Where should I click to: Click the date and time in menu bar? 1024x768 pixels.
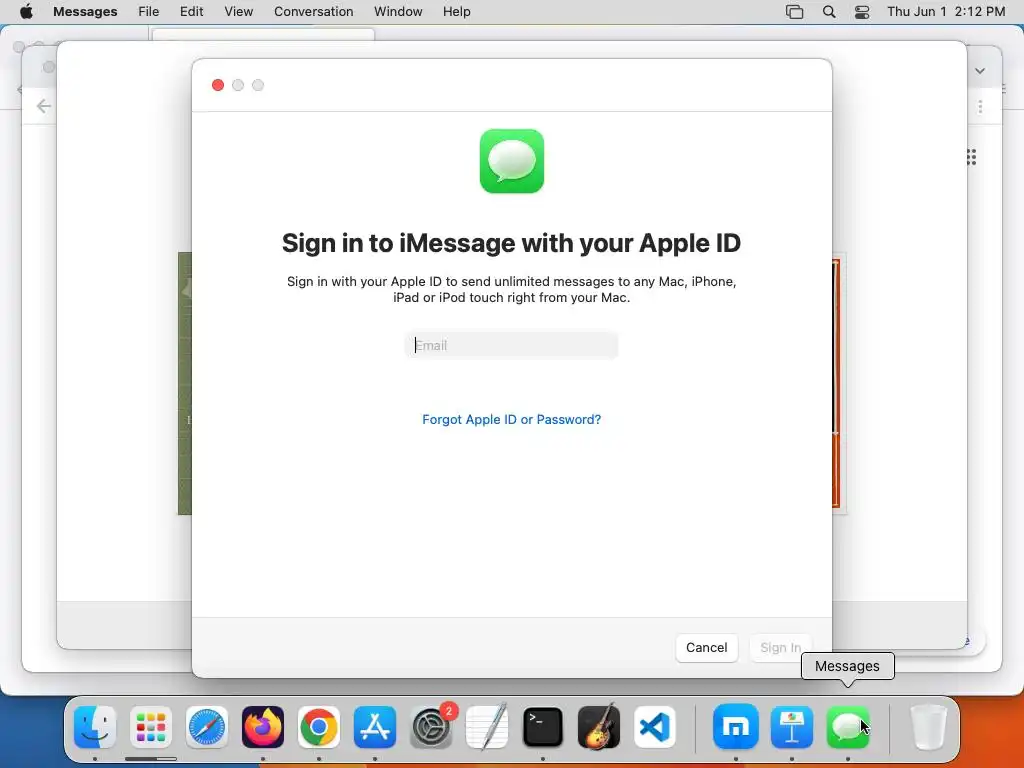coord(946,12)
